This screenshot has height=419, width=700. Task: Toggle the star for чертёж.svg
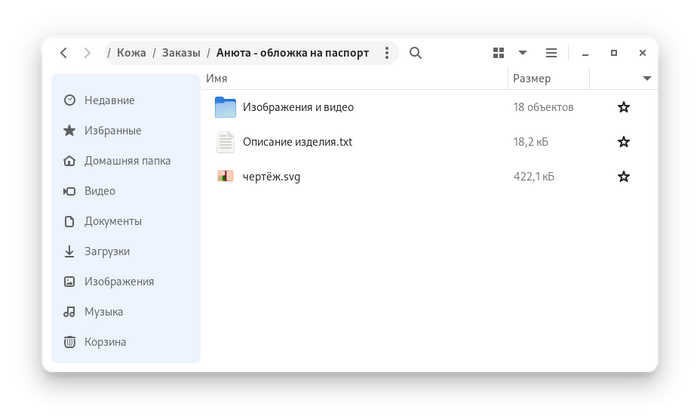624,177
